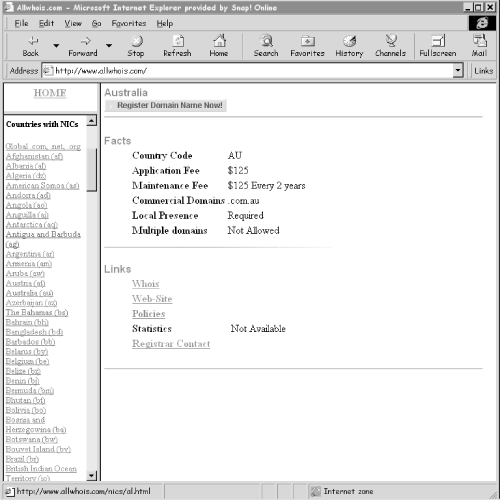Click the country list scroll up arrow

point(92,120)
